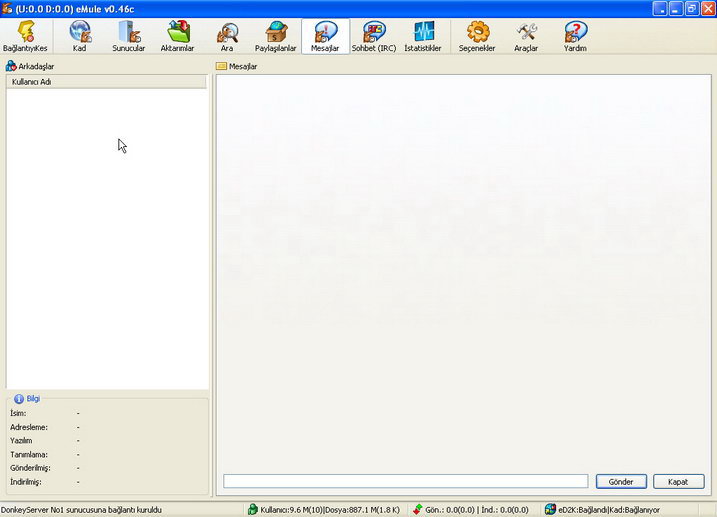Open the Araçlar tools icon
Image resolution: width=717 pixels, height=517 pixels.
point(527,32)
